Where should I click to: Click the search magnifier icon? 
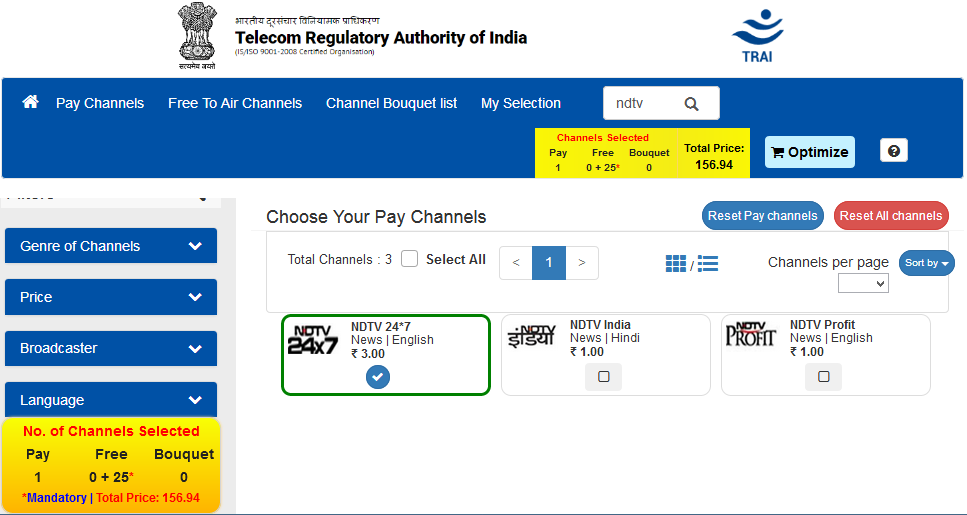click(691, 104)
